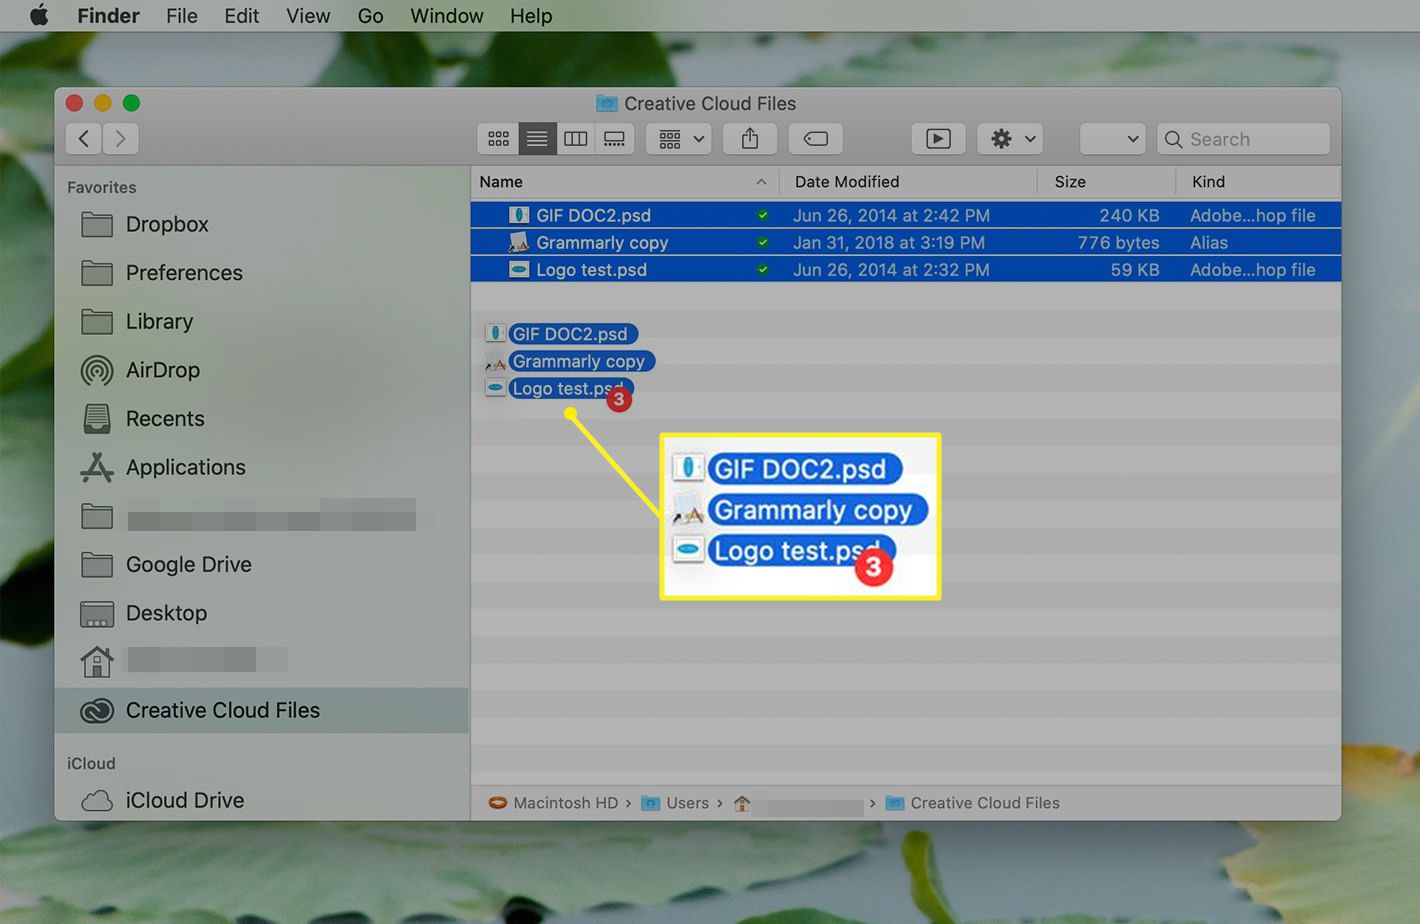Open the Go menu

pos(370,16)
